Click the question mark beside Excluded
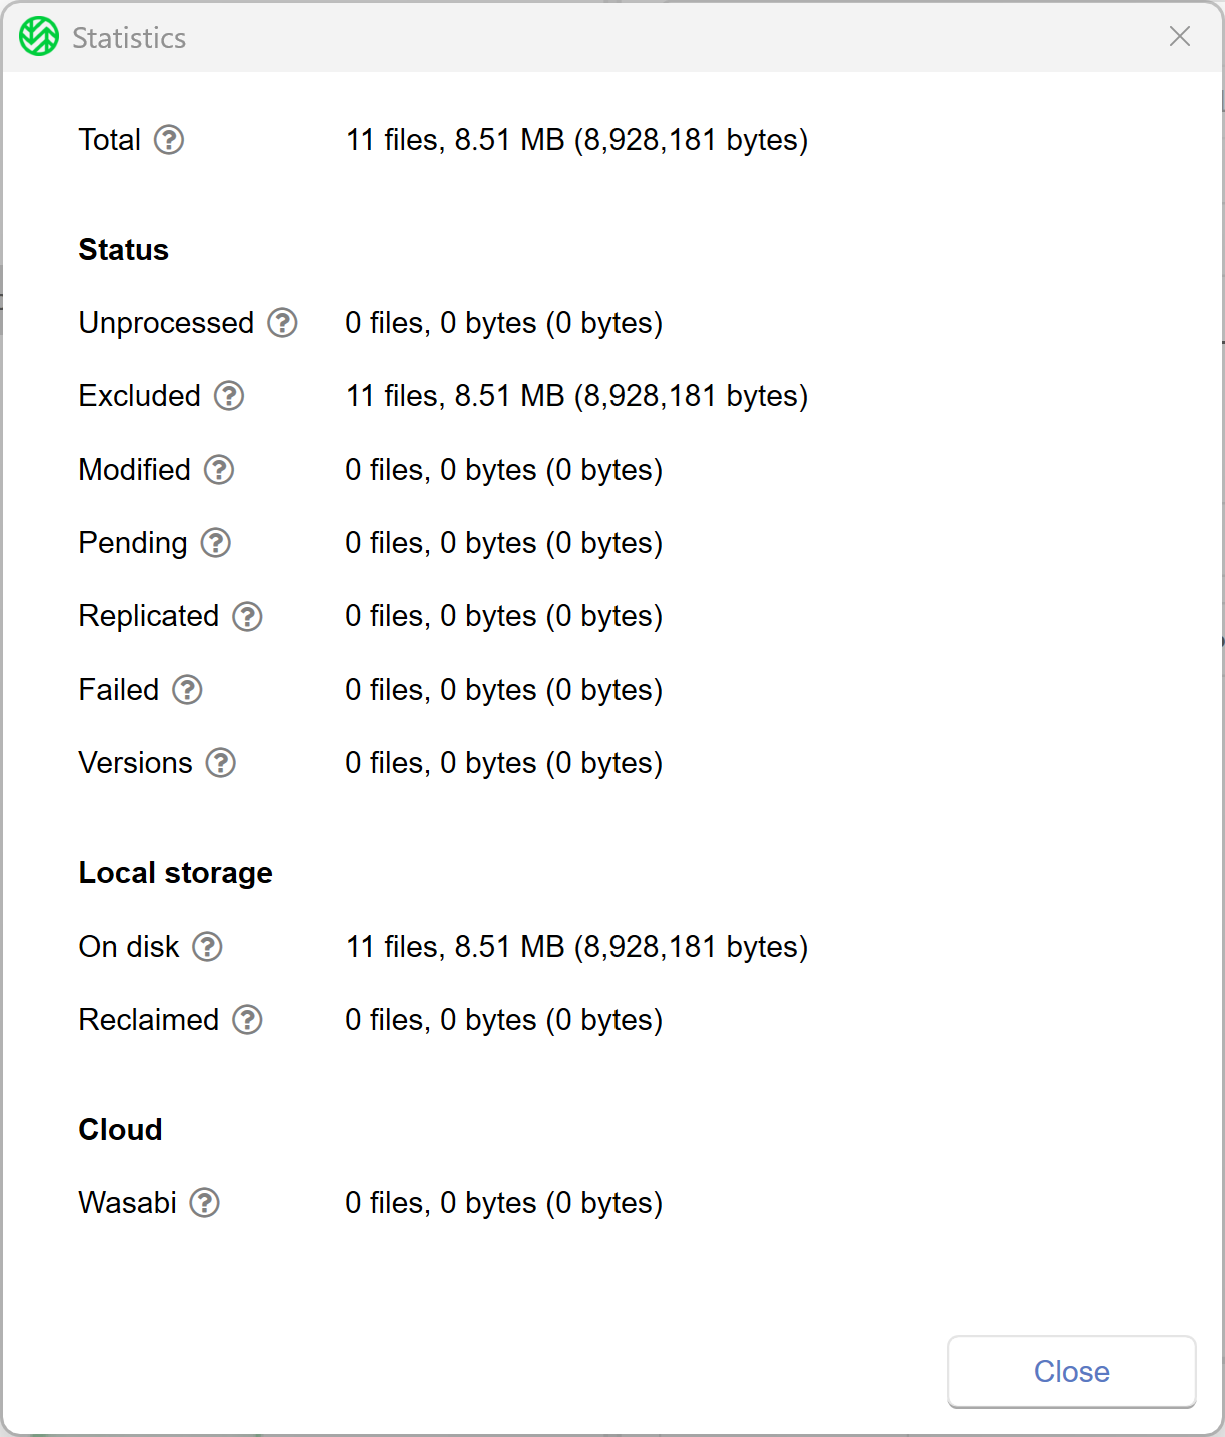 click(x=229, y=396)
